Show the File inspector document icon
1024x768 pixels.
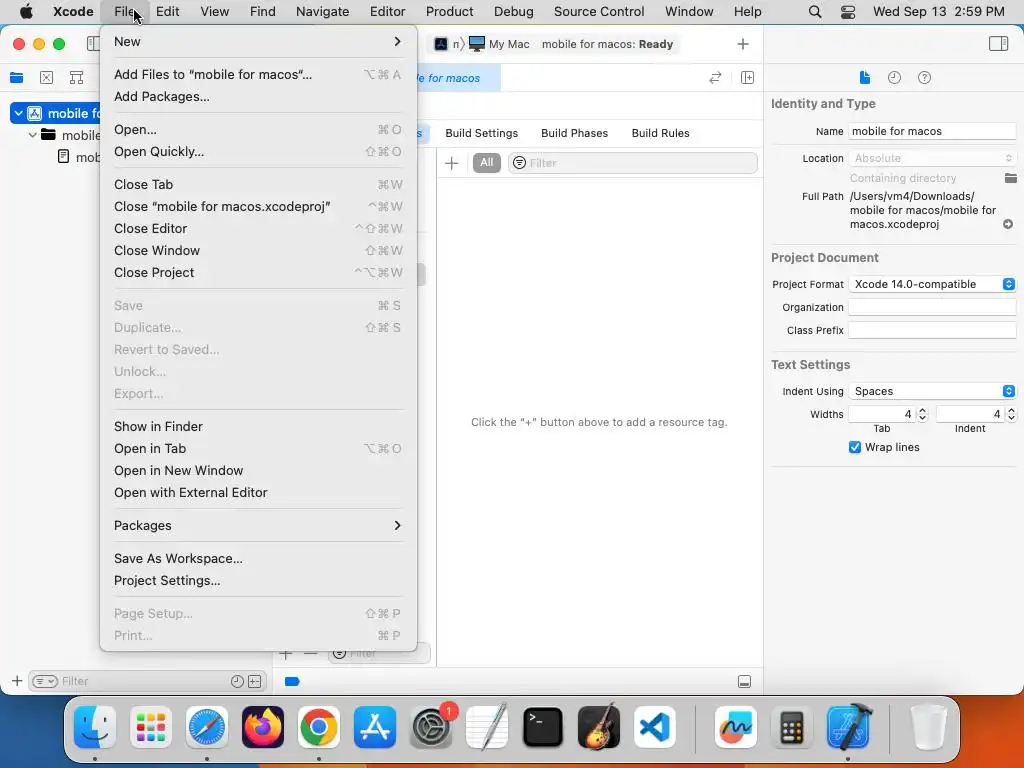pyautogui.click(x=865, y=78)
